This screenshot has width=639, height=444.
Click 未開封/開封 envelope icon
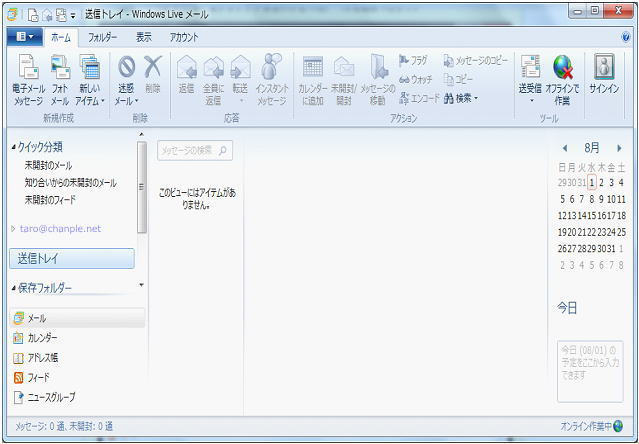coord(344,67)
